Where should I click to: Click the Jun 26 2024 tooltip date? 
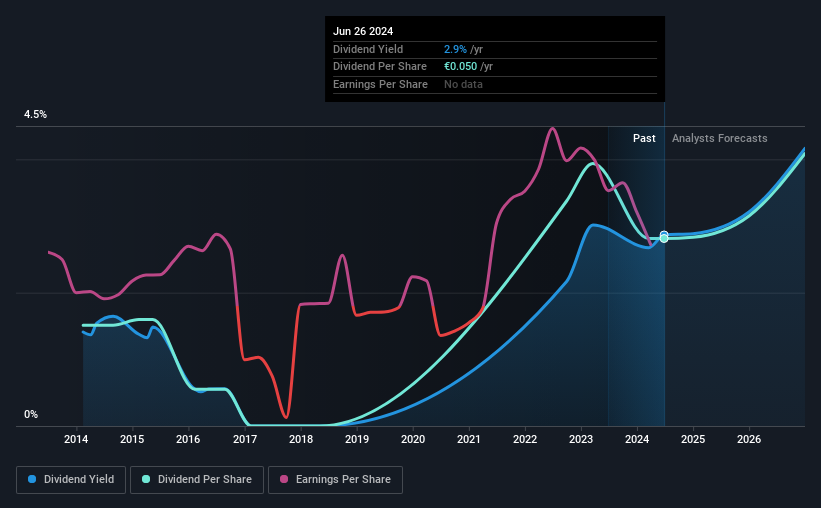[363, 31]
